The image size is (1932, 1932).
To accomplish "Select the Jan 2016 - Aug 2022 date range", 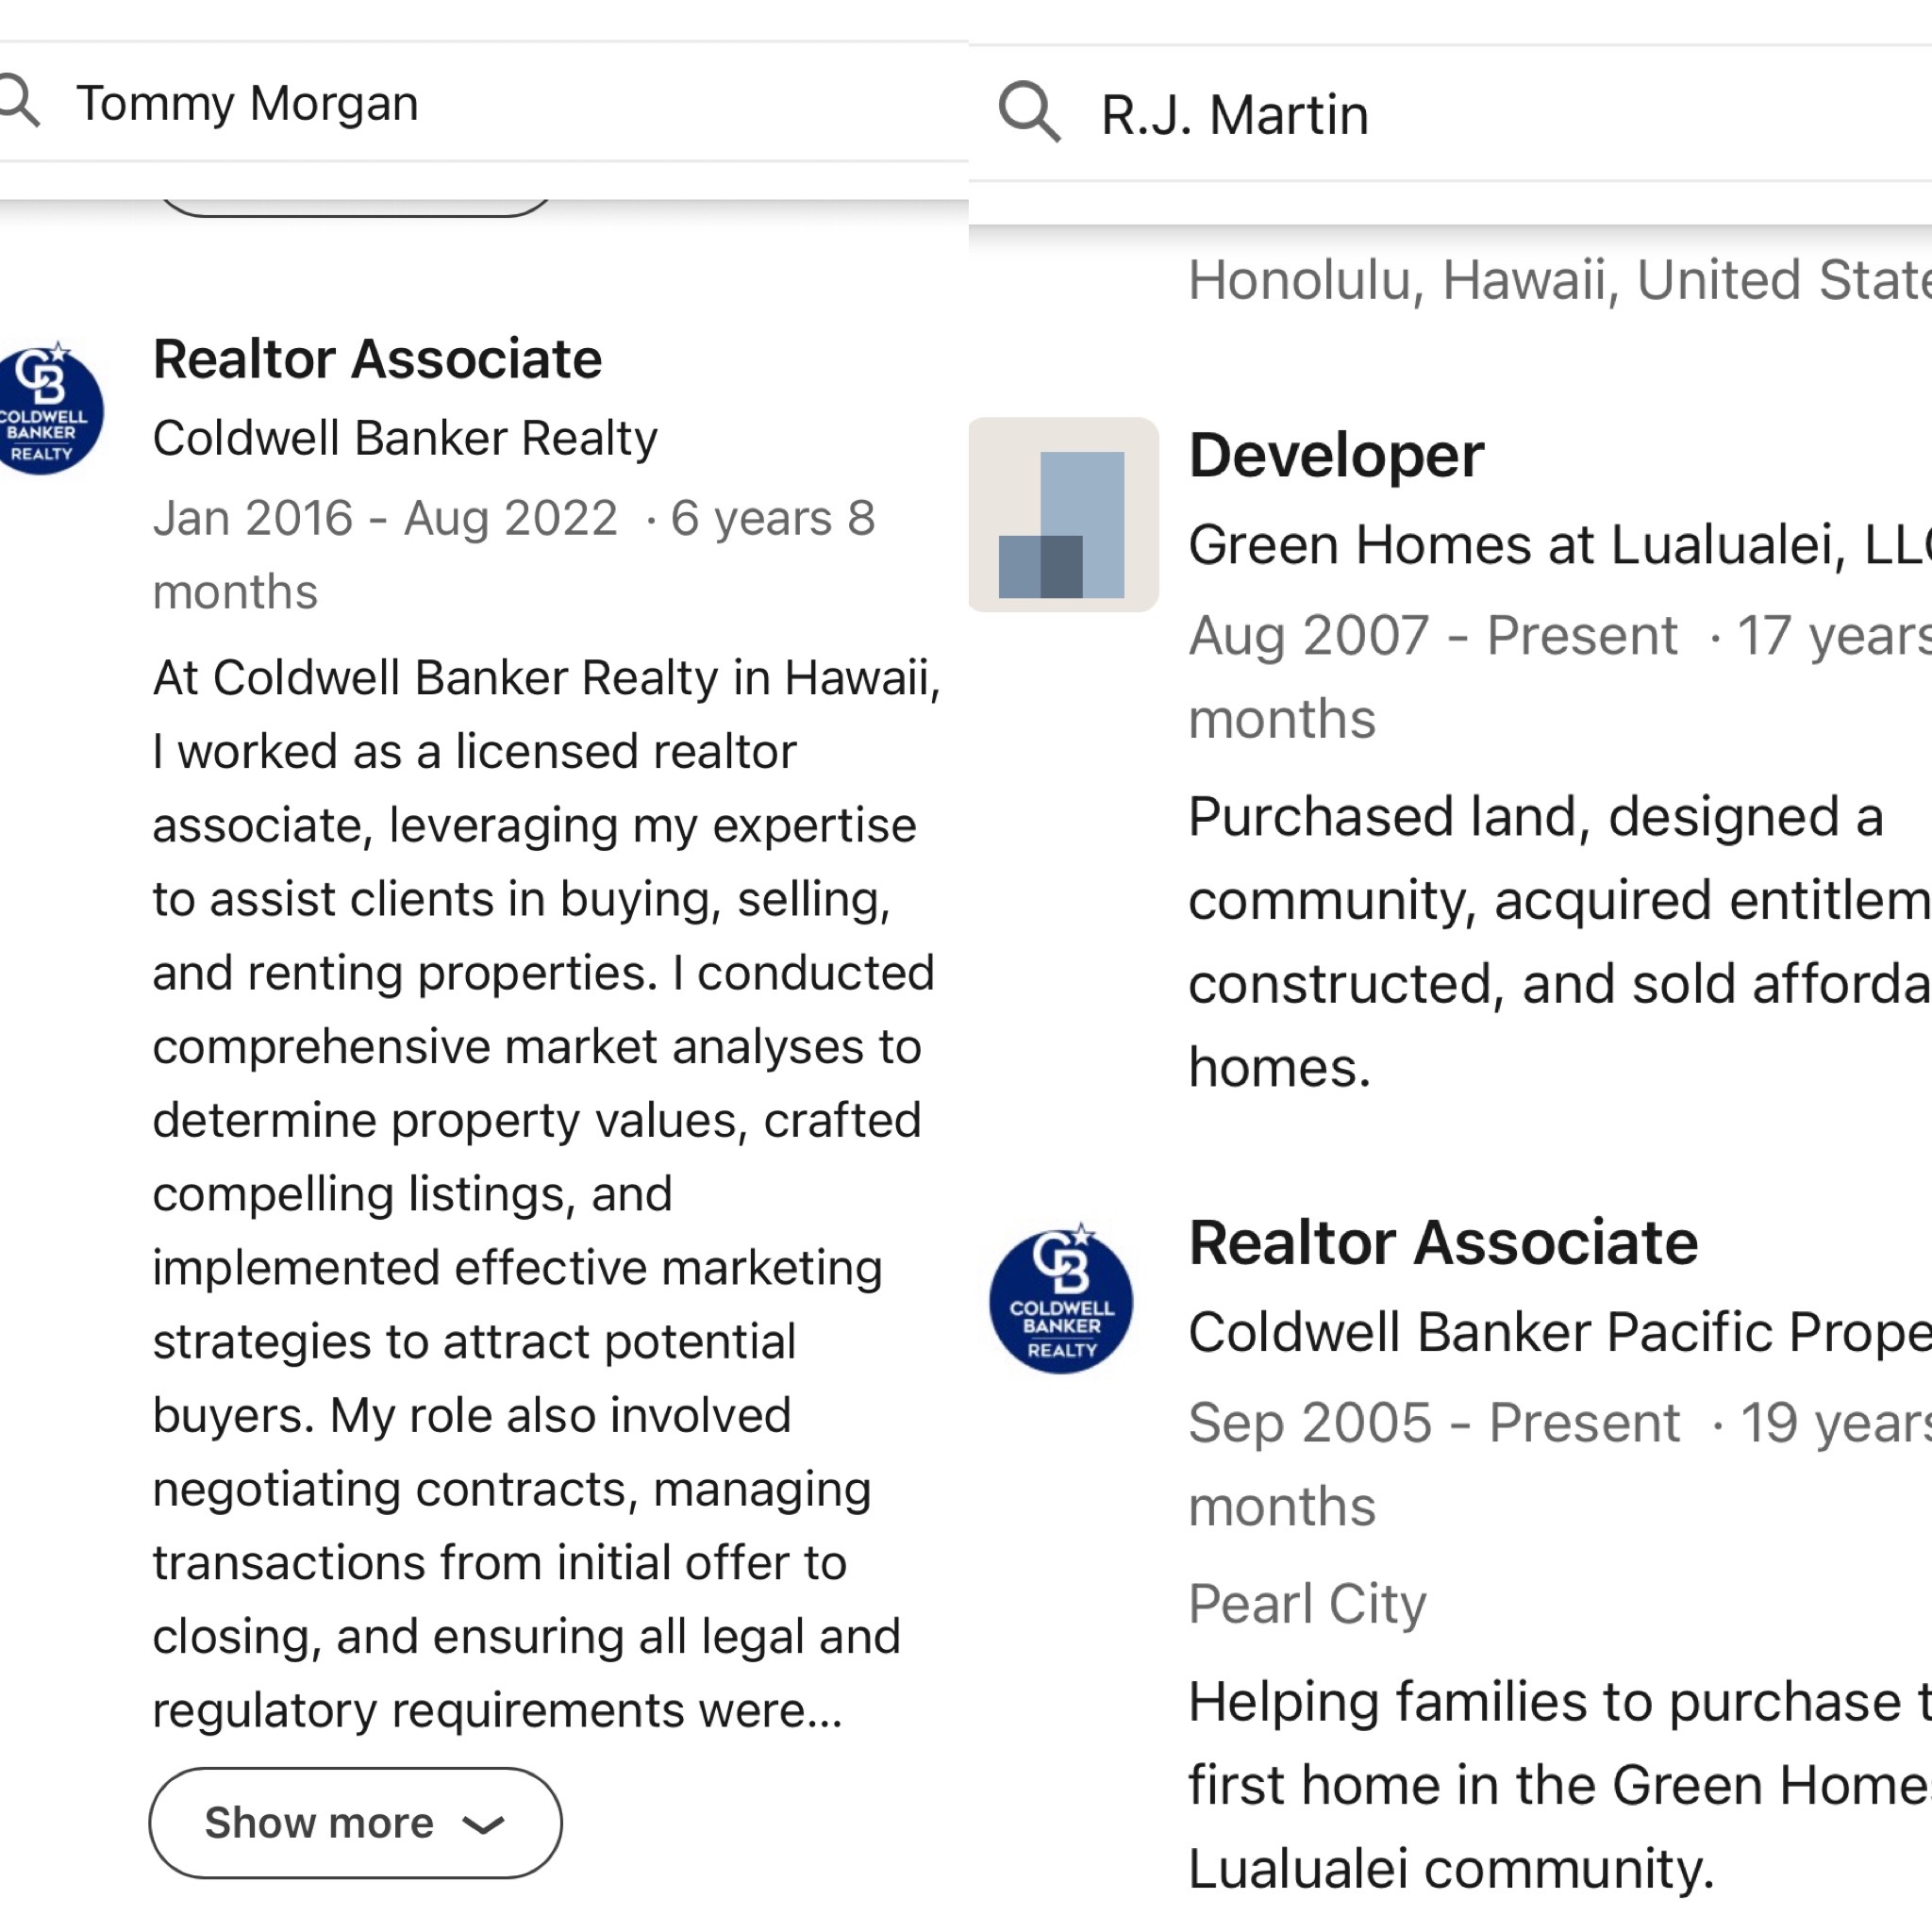I will (385, 518).
